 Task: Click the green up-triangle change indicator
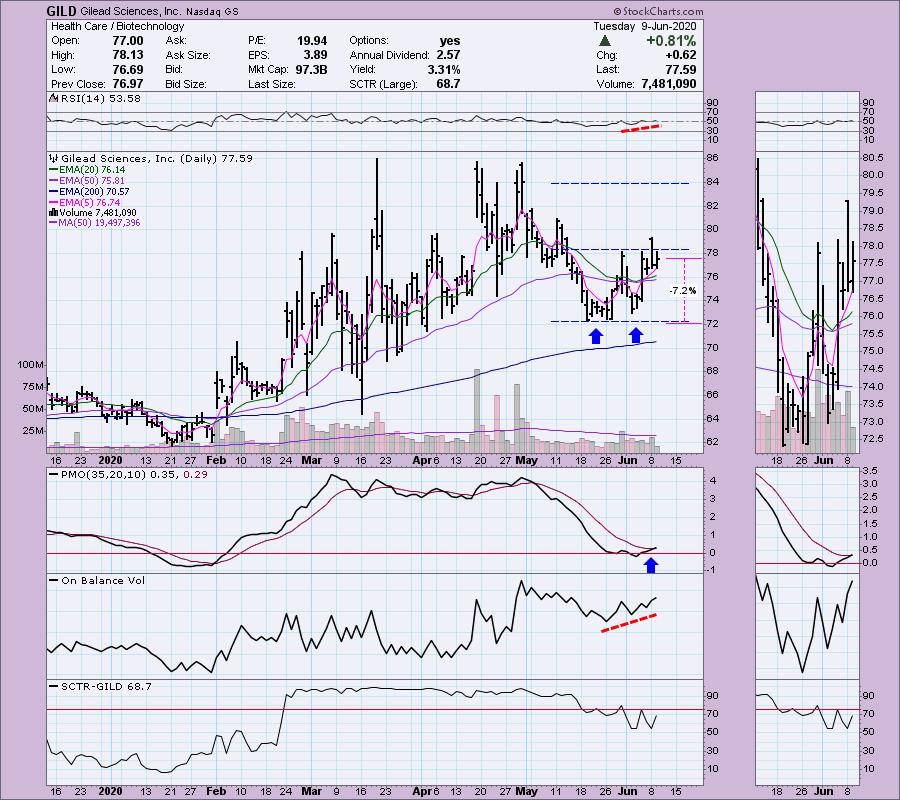(x=604, y=41)
